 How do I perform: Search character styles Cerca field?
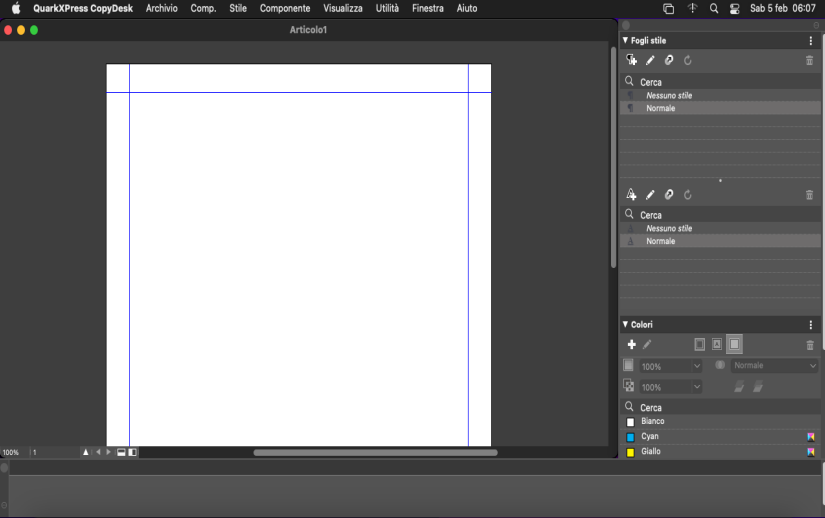720,215
